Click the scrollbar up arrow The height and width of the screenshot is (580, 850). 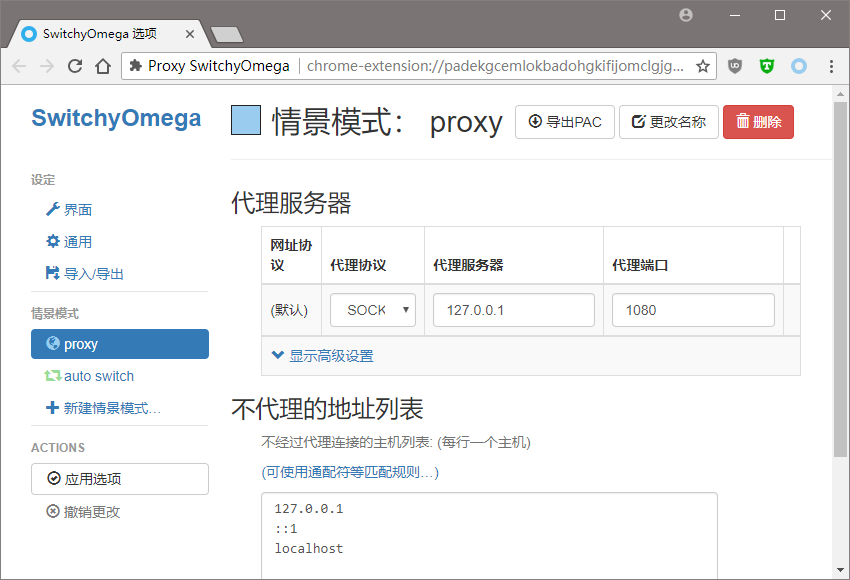tap(840, 94)
